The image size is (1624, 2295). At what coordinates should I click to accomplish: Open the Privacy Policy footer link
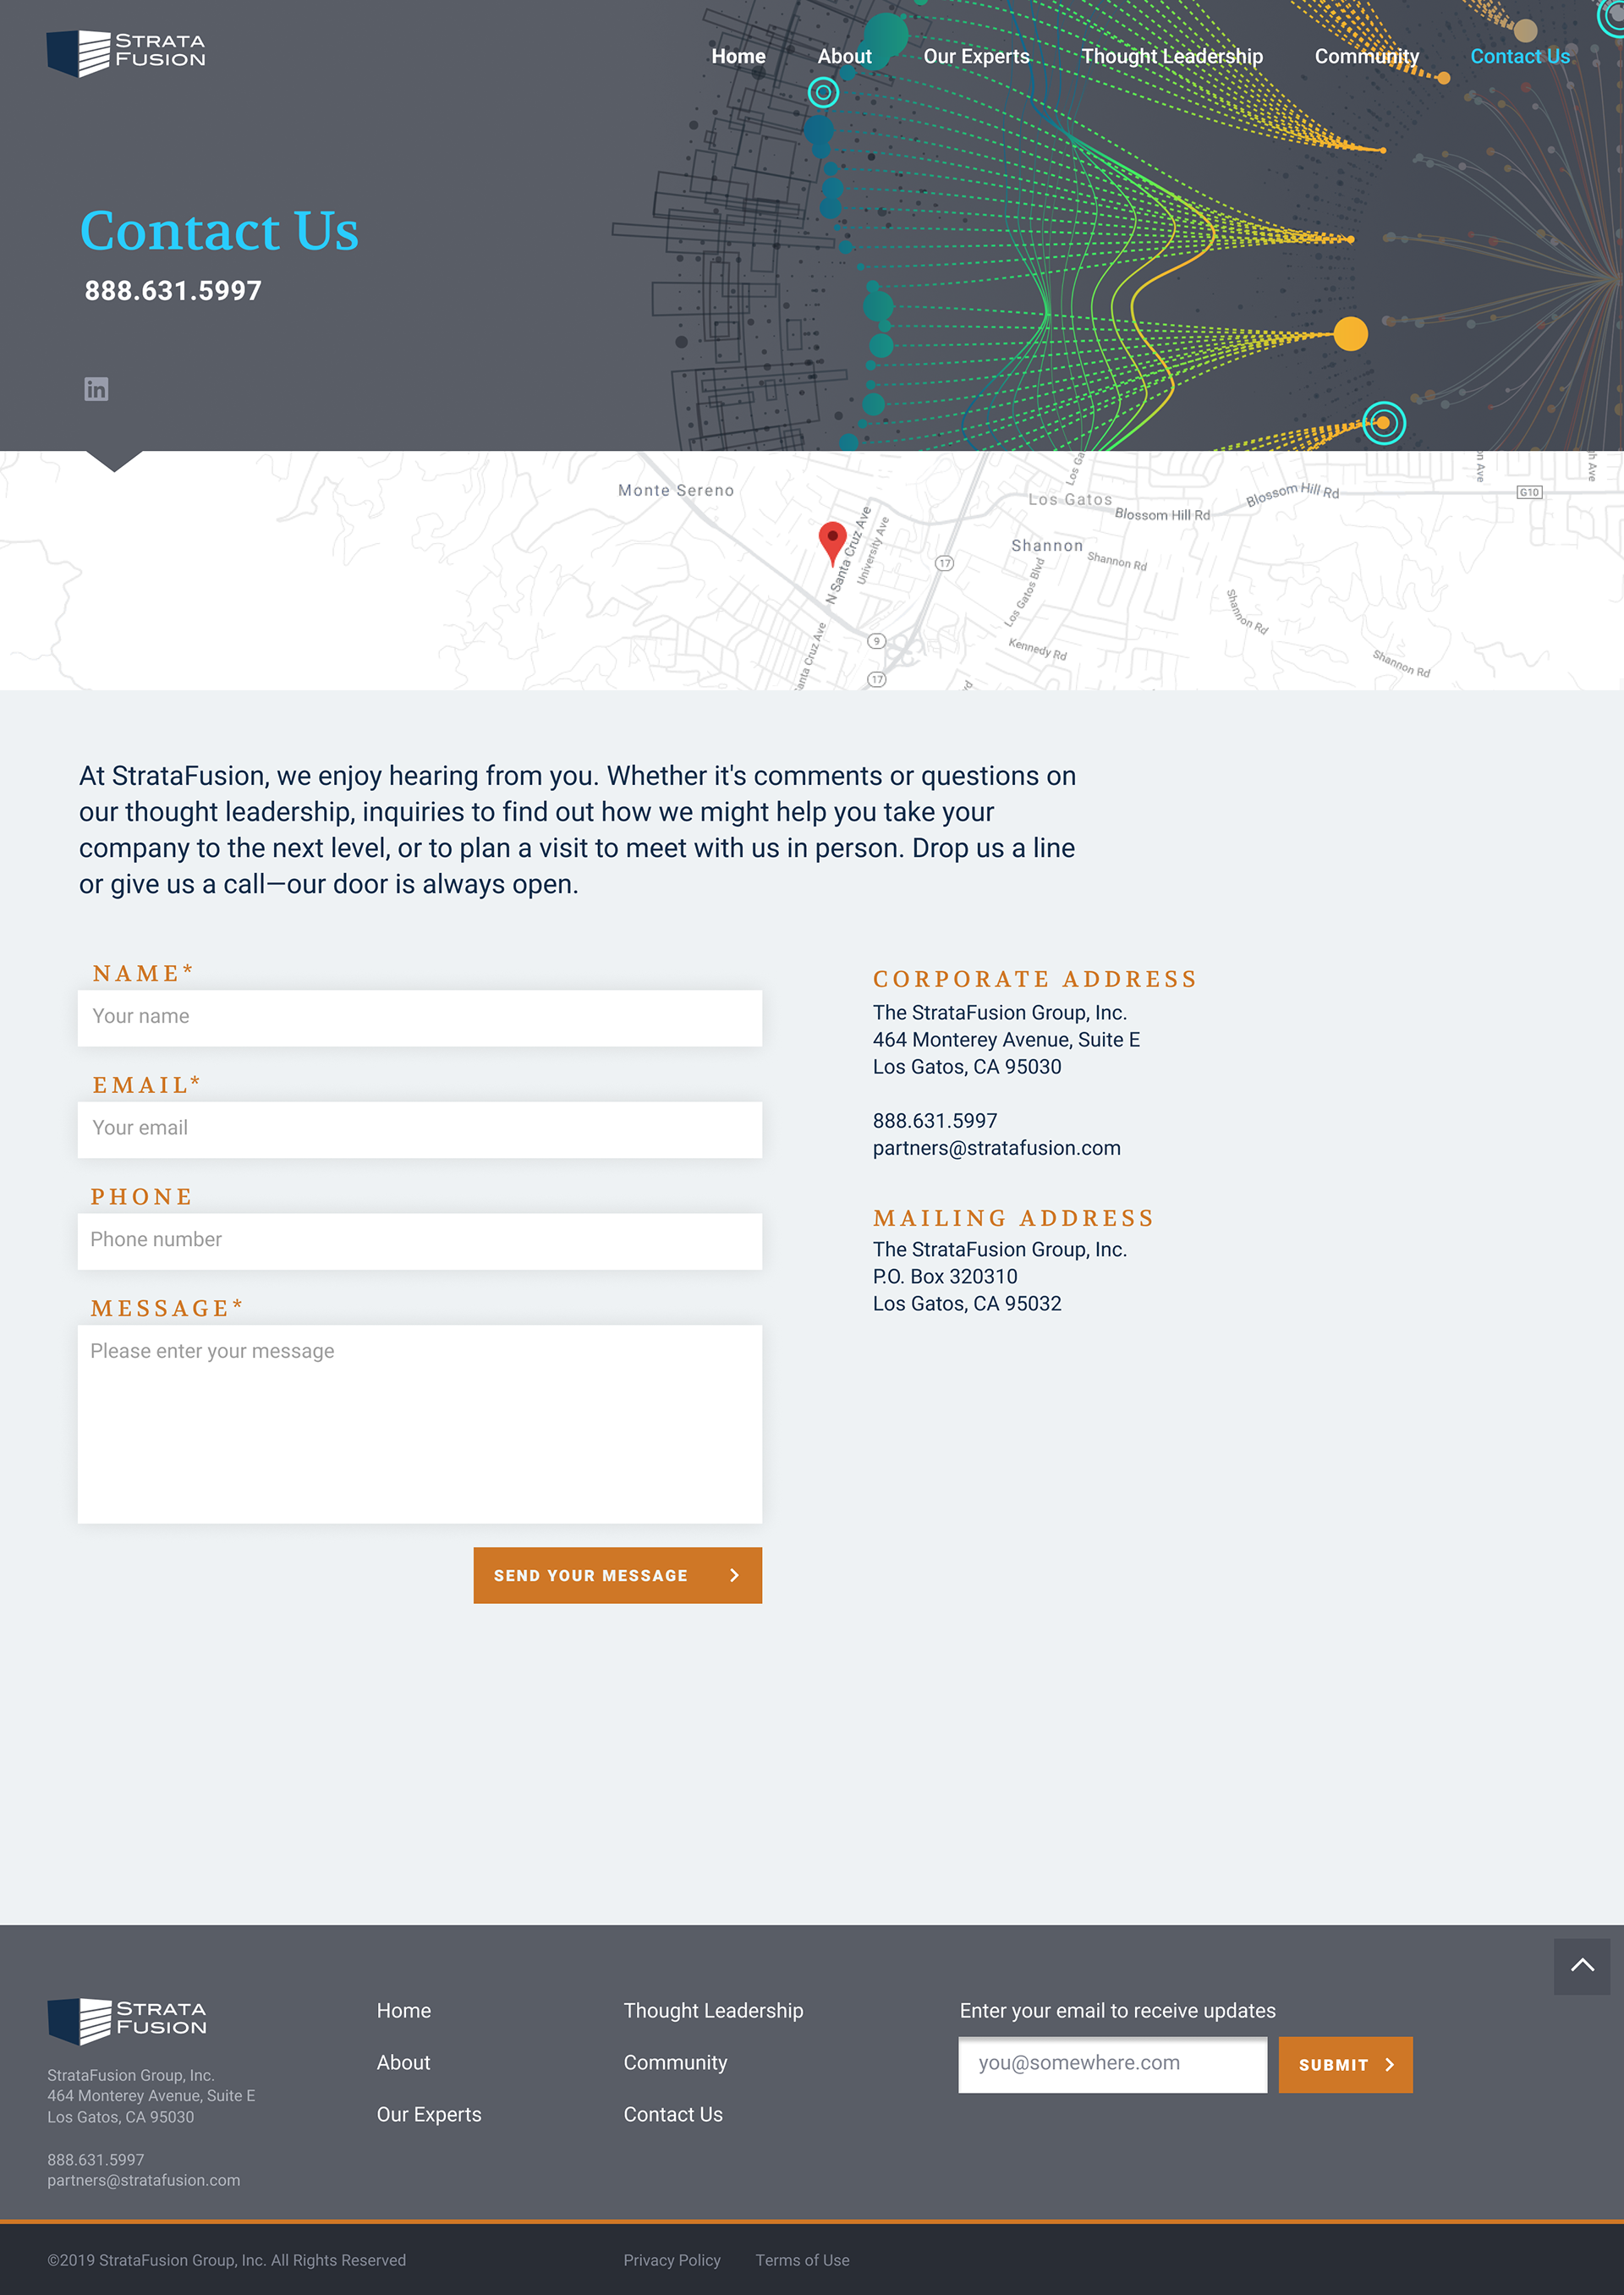point(672,2260)
